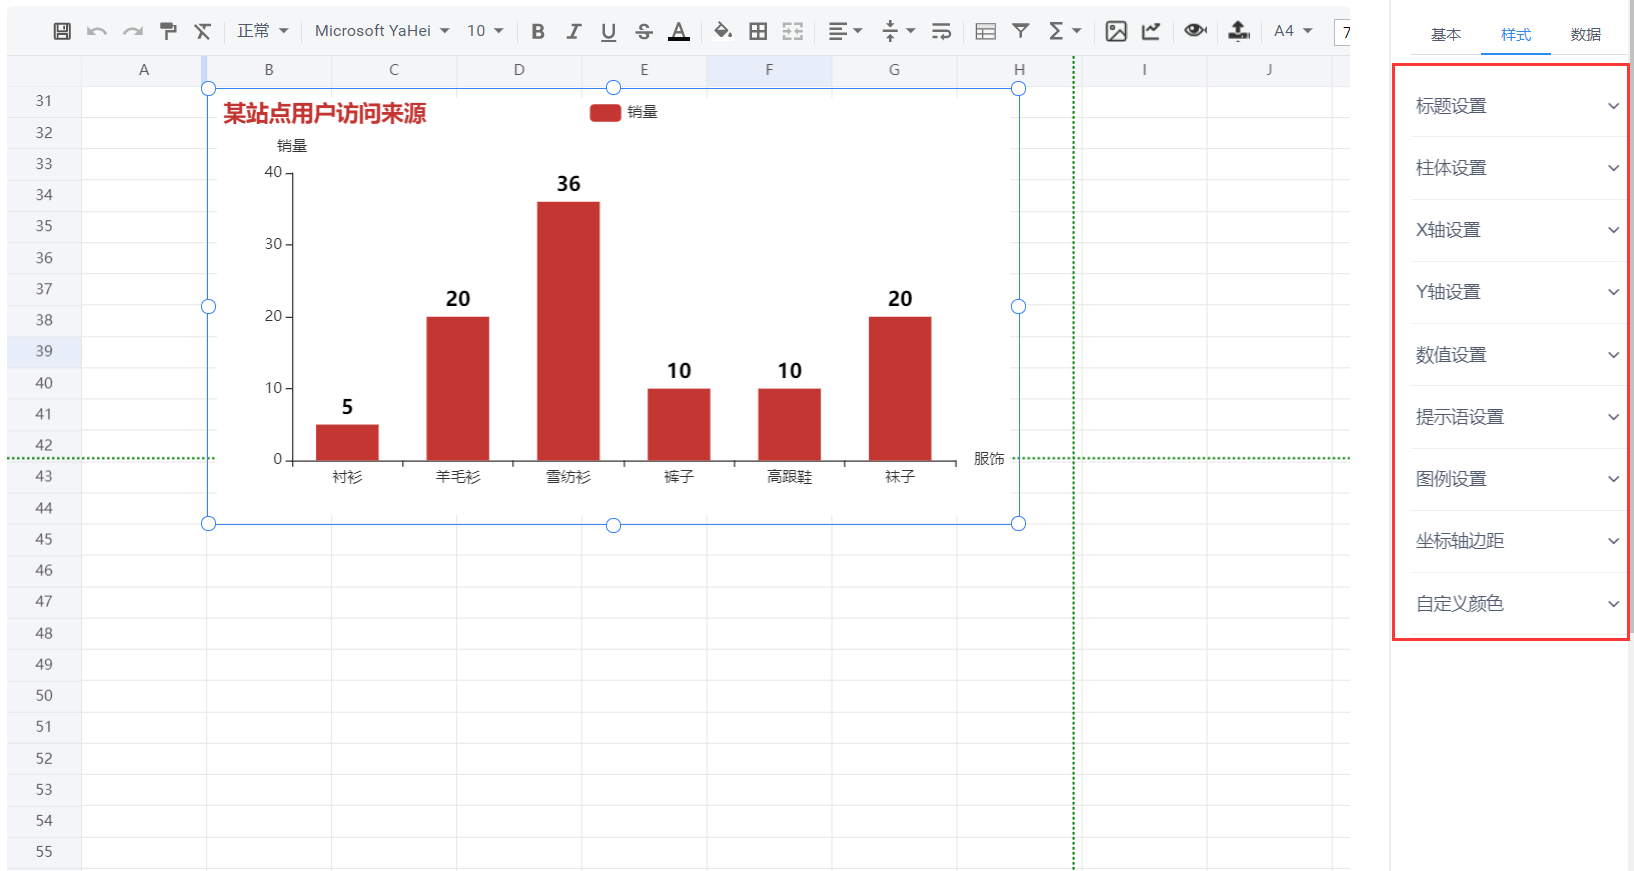Click the upload/export icon
Viewport: 1634px width, 871px height.
[1239, 31]
